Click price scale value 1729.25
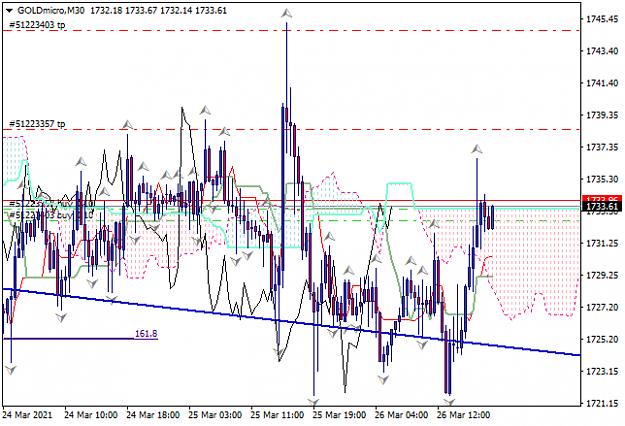625x426 pixels. [x=602, y=275]
